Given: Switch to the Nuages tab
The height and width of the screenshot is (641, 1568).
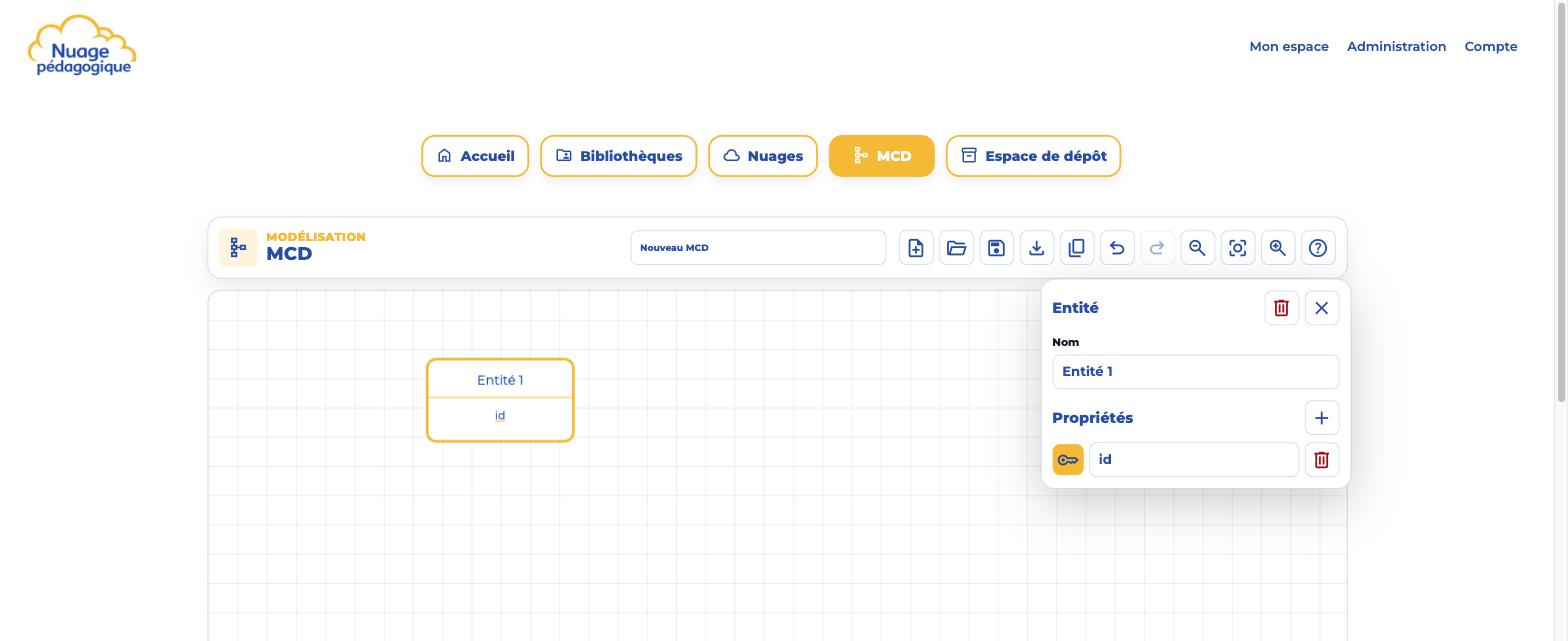Looking at the screenshot, I should (x=763, y=156).
